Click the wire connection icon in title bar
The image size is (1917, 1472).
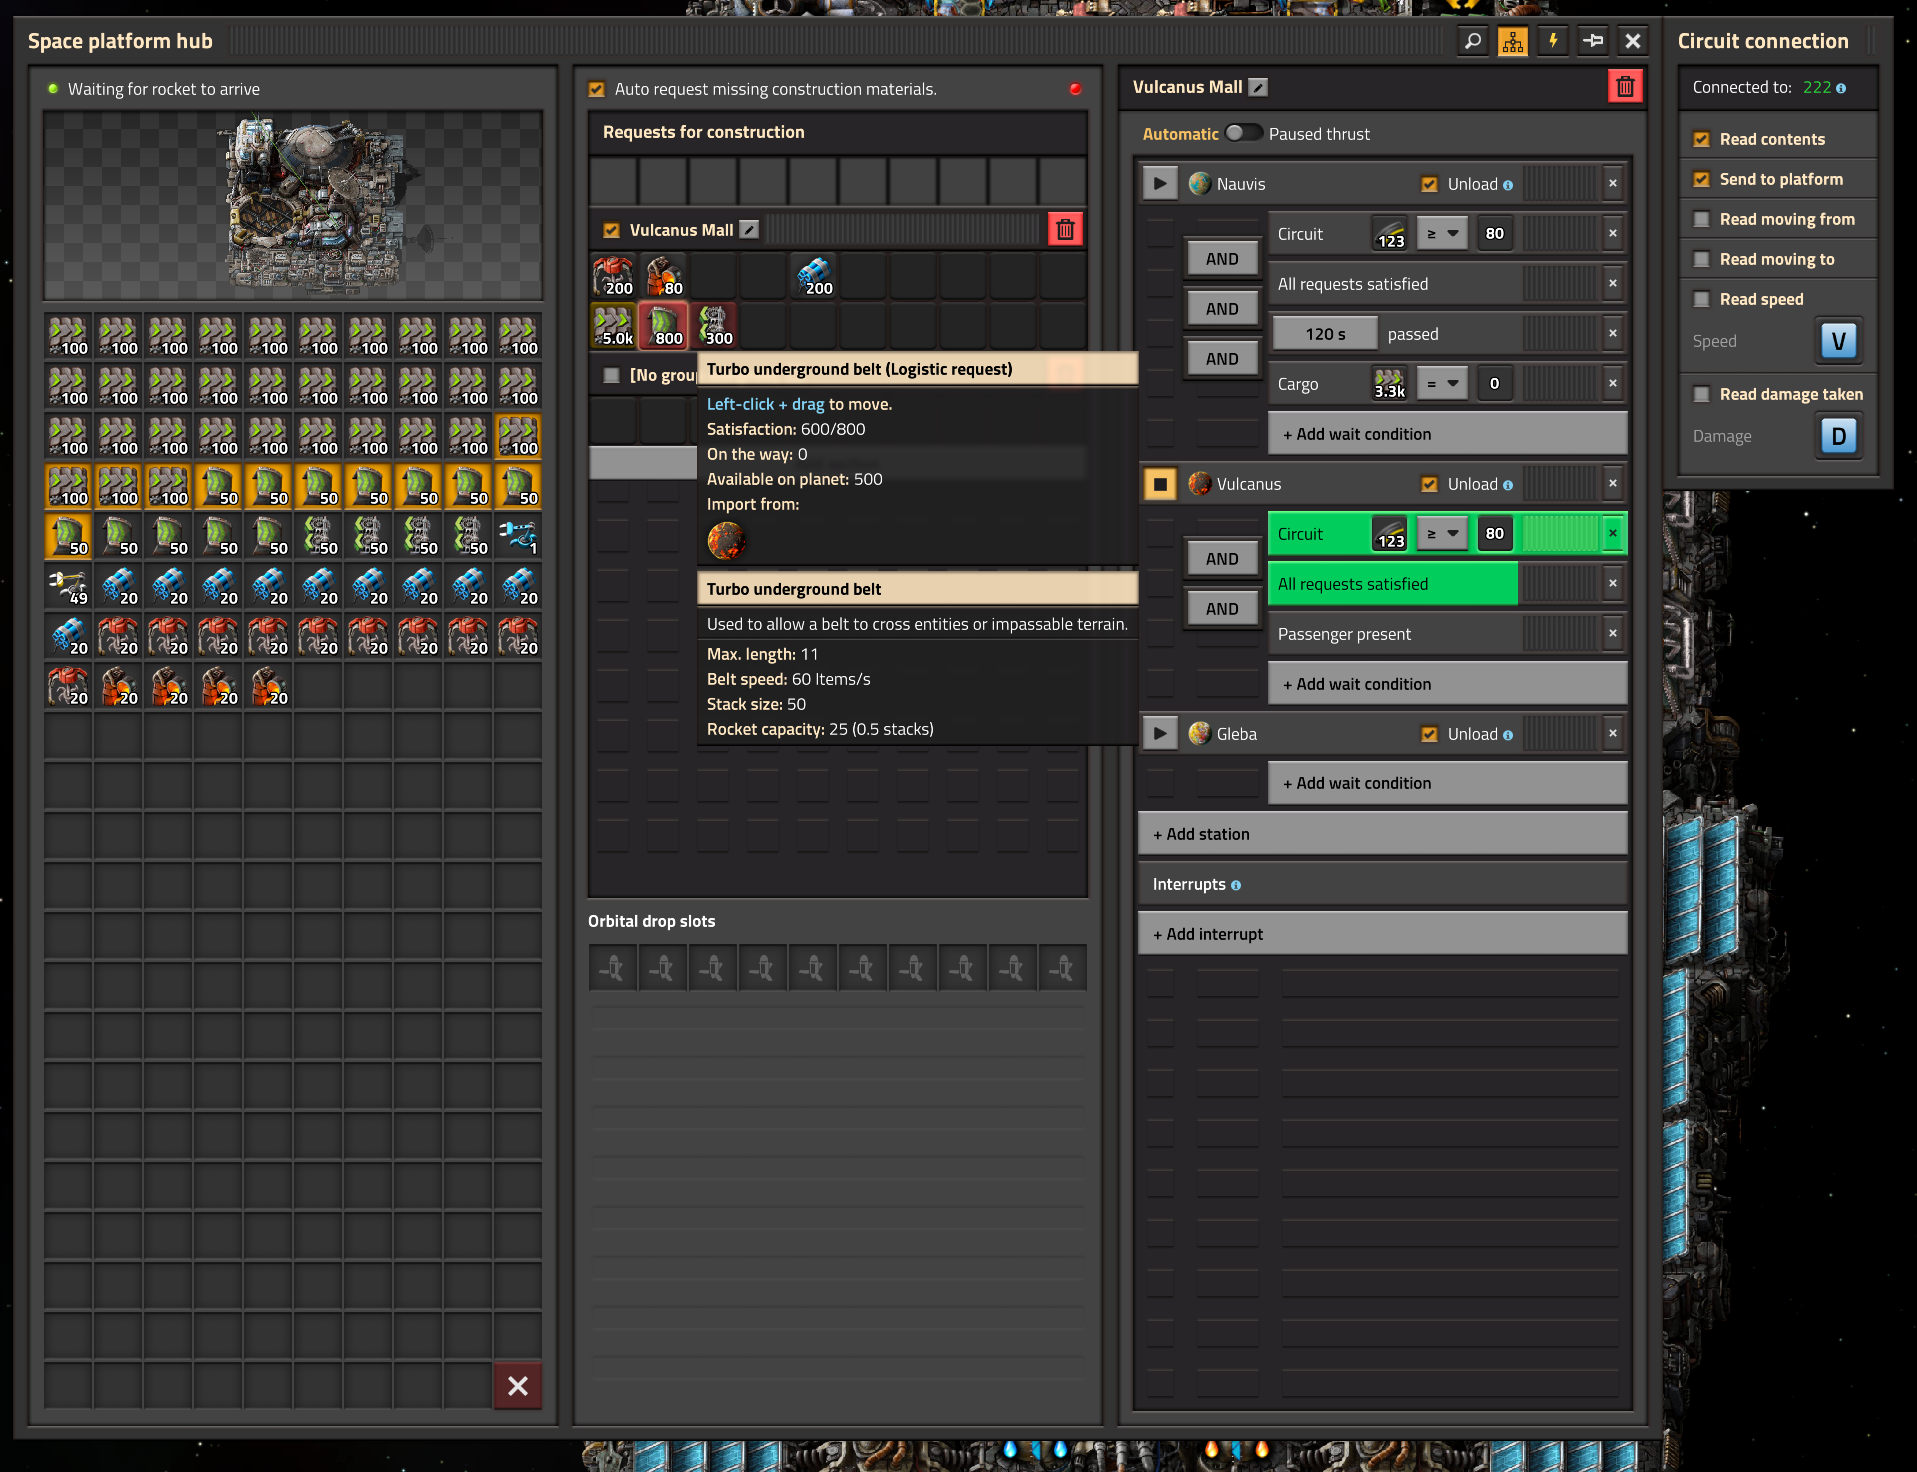(x=1593, y=41)
